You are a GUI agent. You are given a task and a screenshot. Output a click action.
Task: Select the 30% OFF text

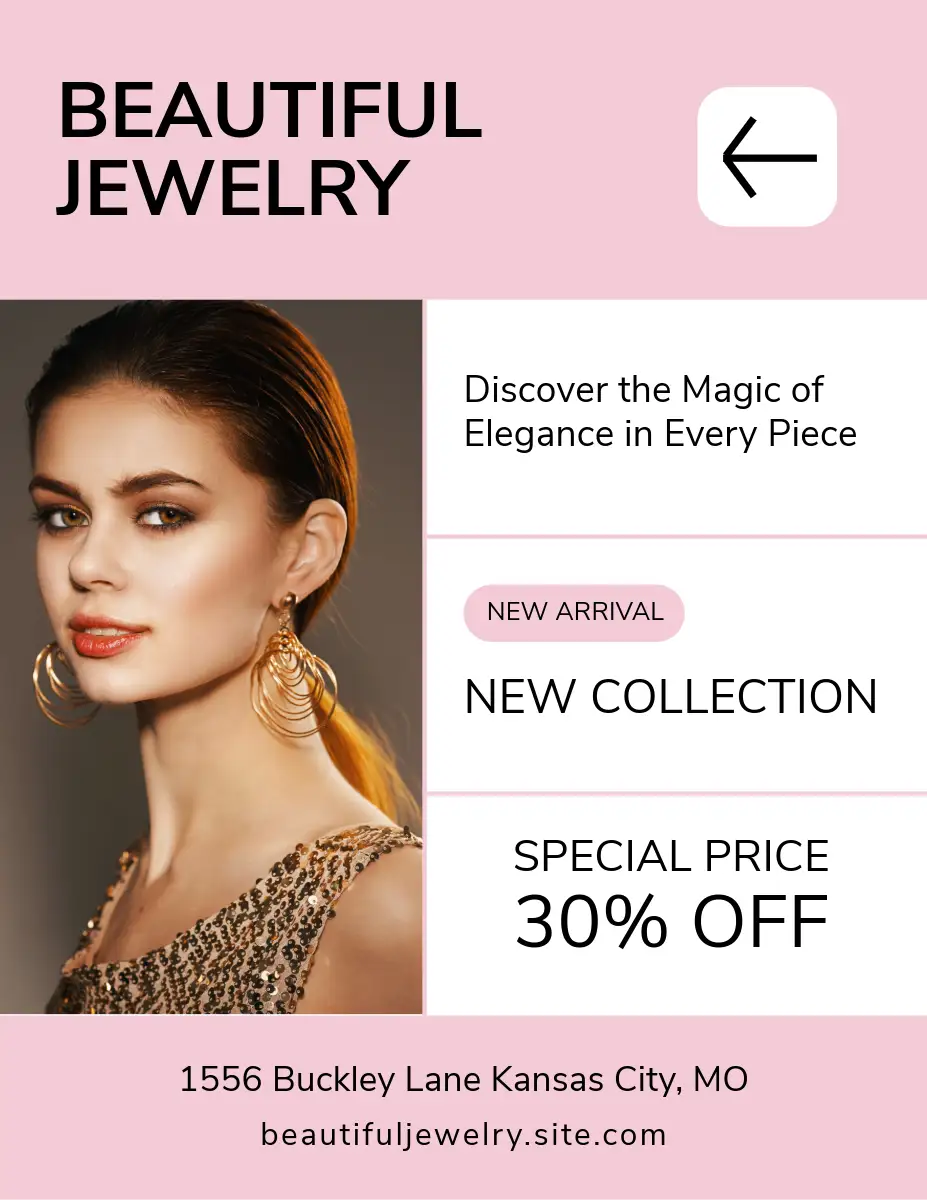(x=671, y=921)
